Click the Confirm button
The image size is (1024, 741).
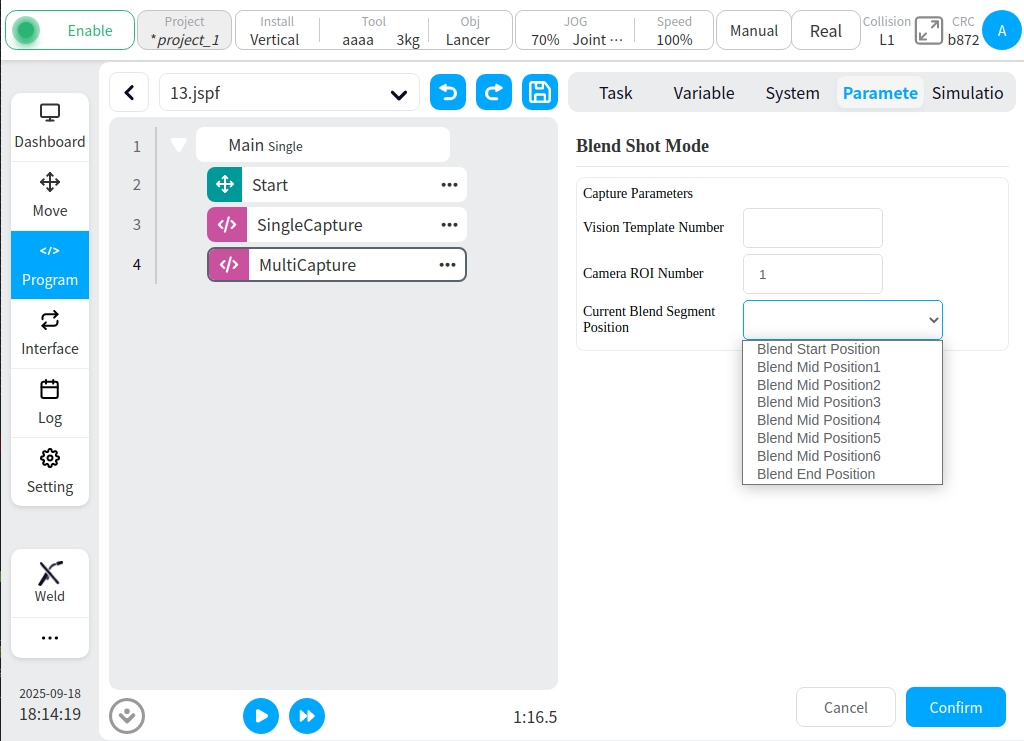click(x=955, y=707)
